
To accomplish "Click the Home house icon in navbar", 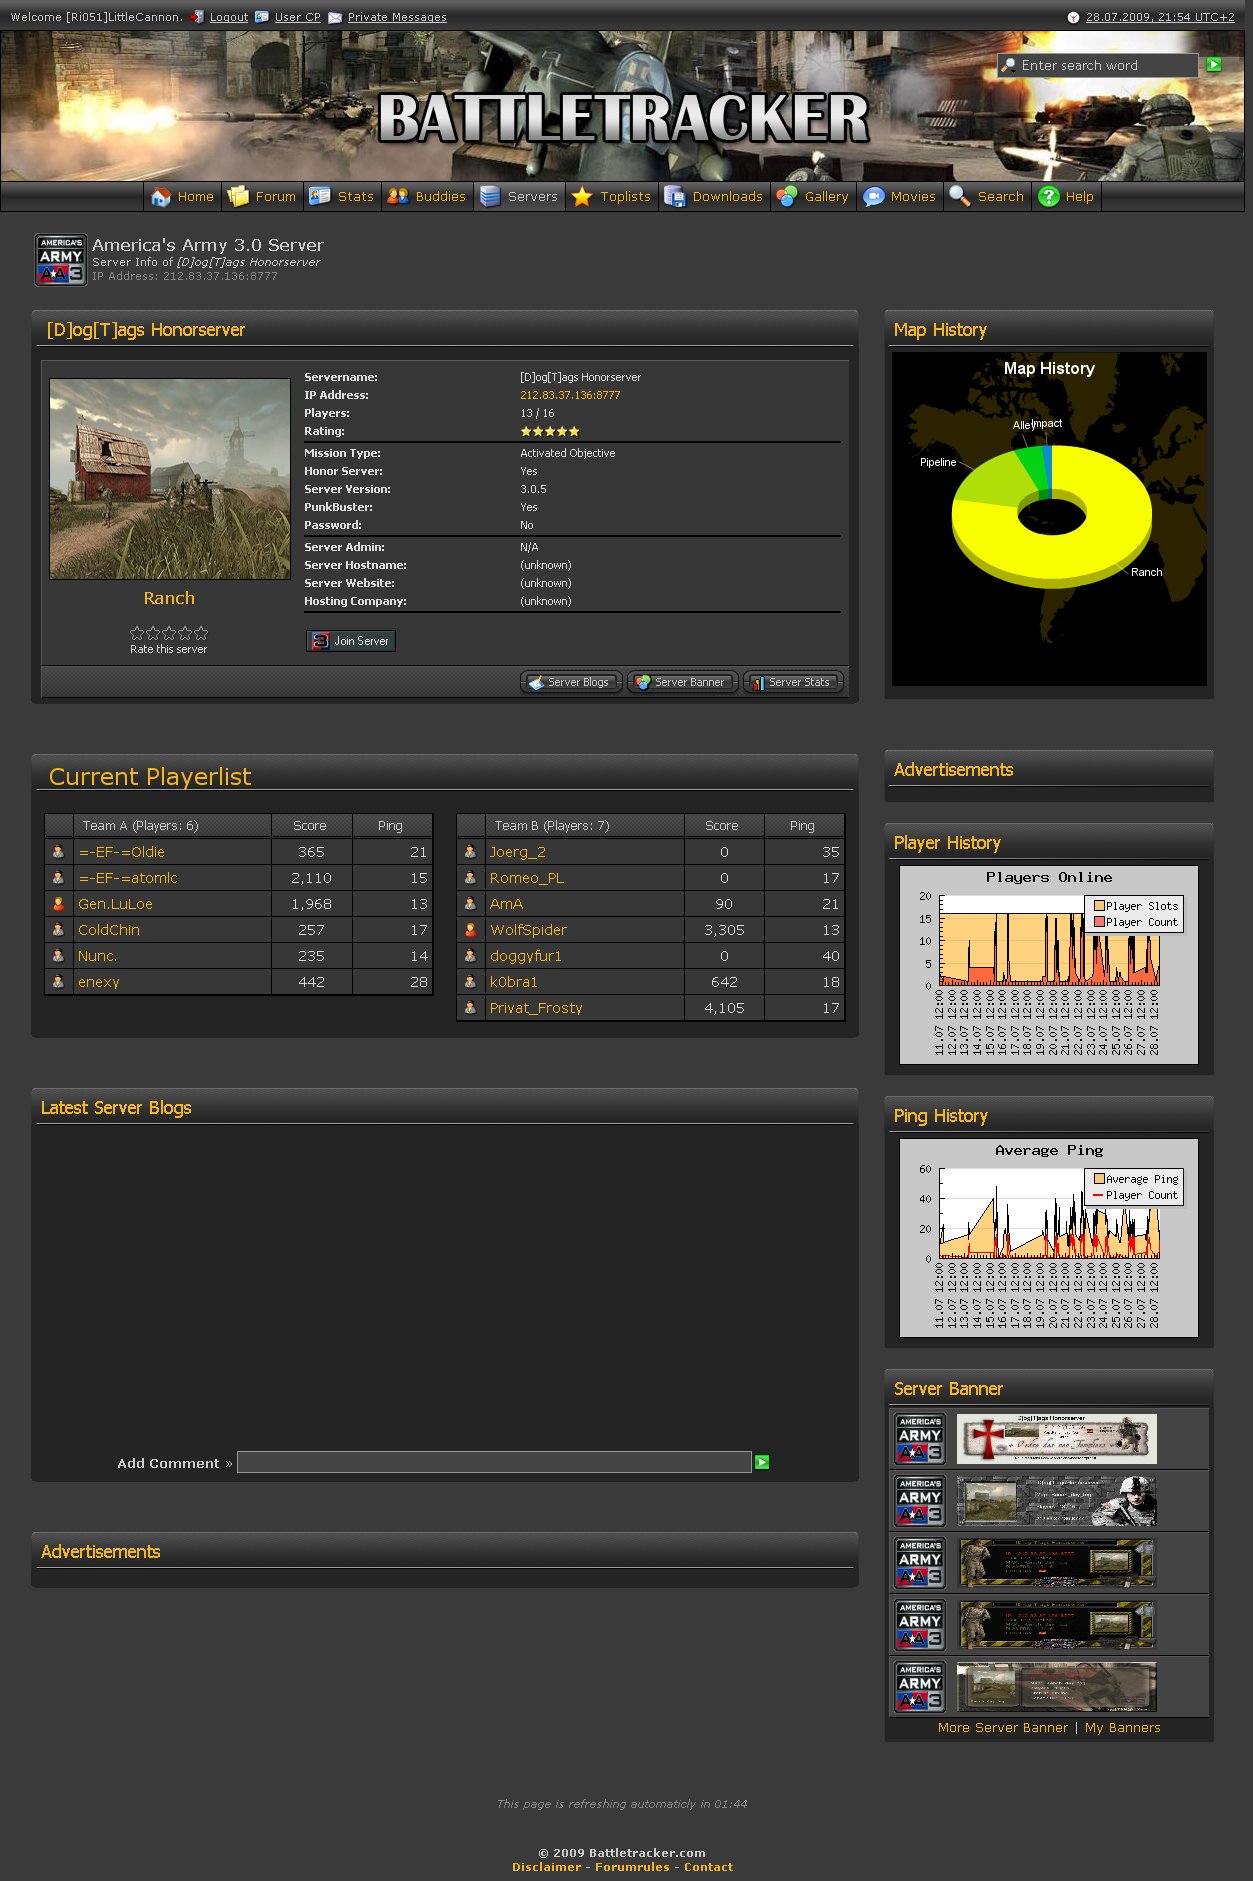I will coord(161,197).
